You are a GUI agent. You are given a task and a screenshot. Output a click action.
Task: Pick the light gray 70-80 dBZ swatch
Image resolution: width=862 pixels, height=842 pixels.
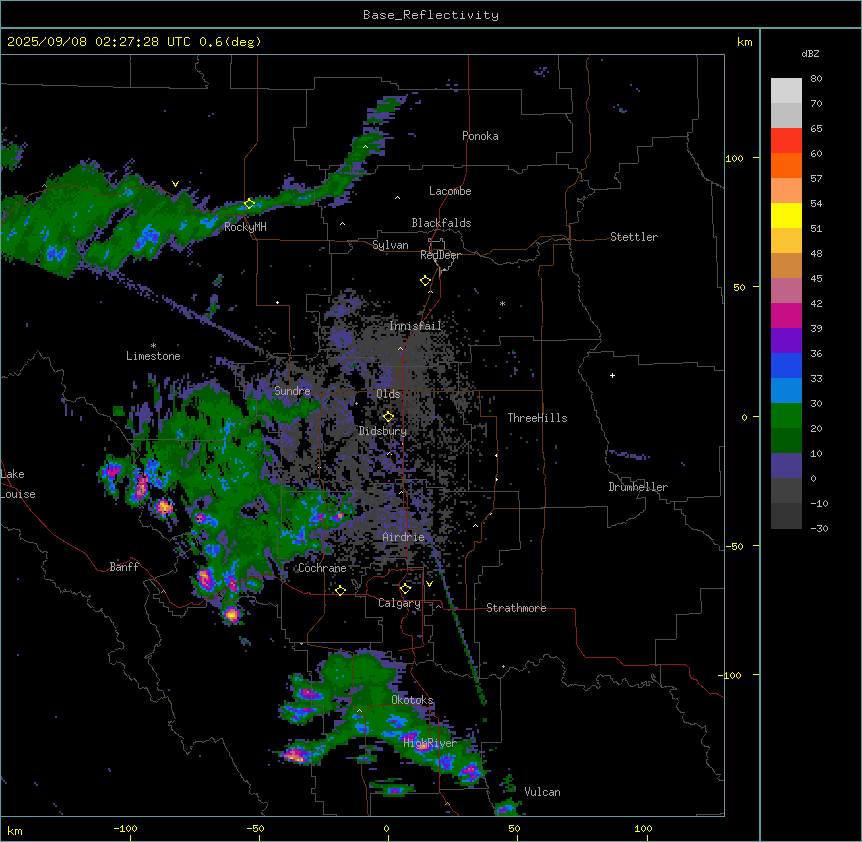point(786,91)
